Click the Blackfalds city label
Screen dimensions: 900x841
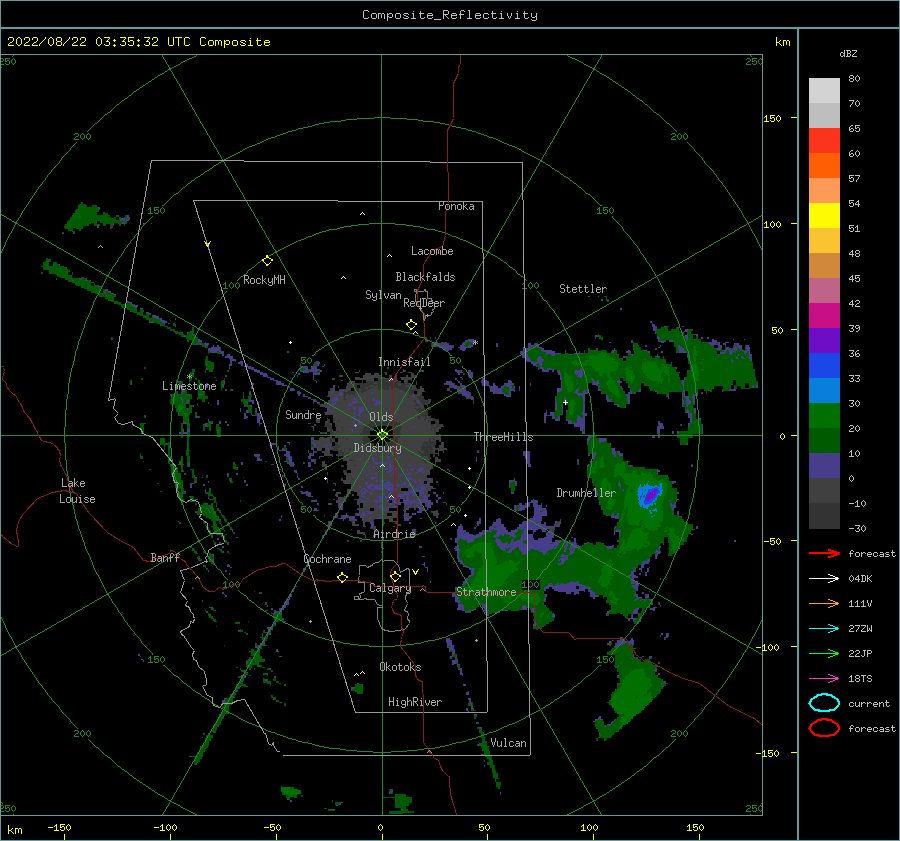[425, 277]
